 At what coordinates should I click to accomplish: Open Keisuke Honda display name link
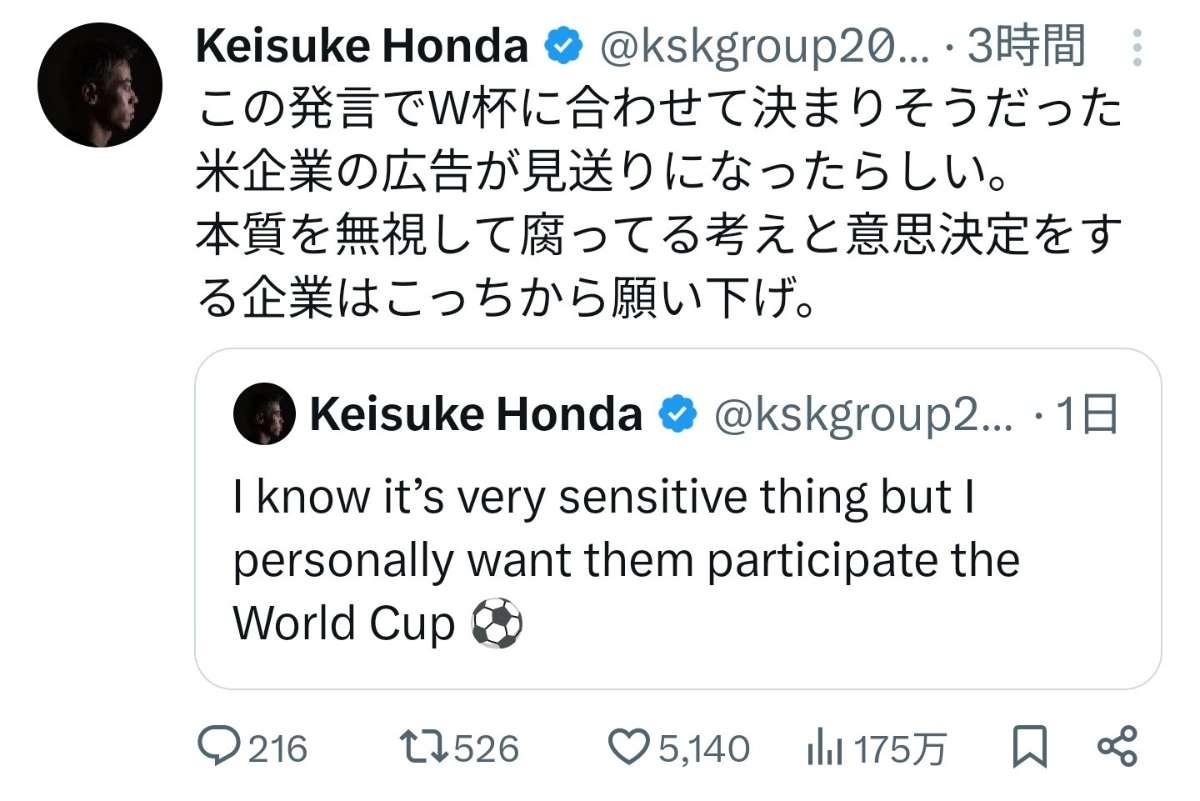coord(362,46)
